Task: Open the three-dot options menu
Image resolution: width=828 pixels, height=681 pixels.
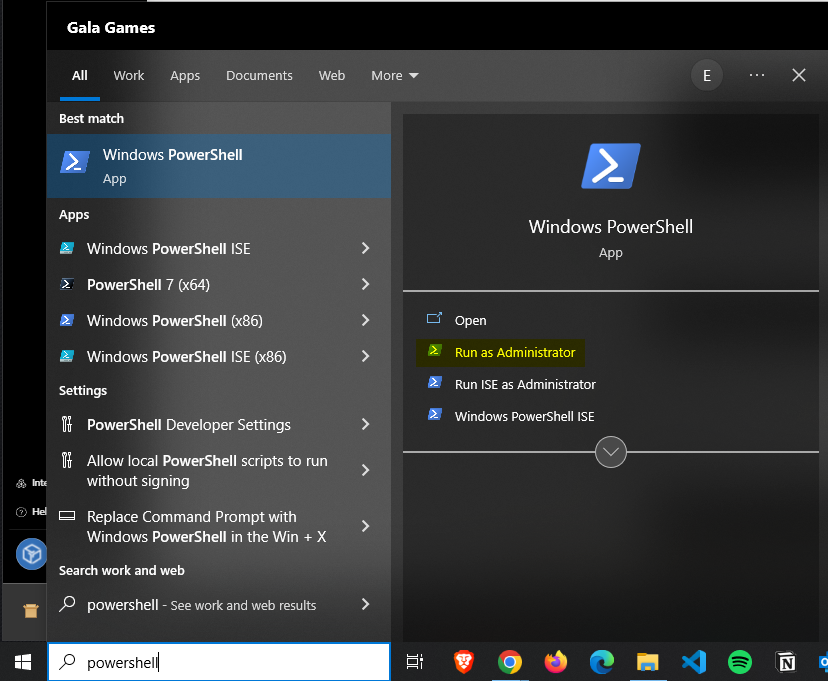Action: coord(757,75)
